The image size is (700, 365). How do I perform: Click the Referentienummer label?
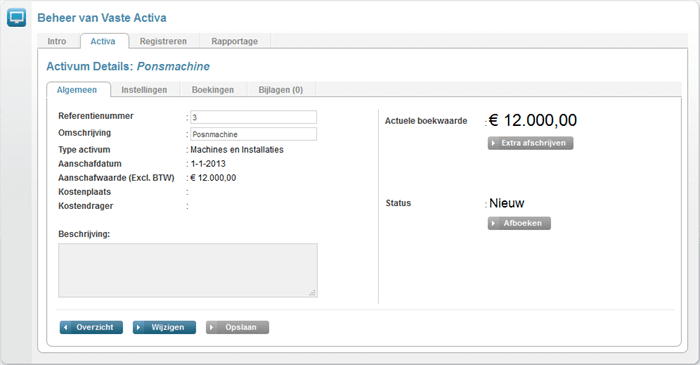tap(96, 116)
